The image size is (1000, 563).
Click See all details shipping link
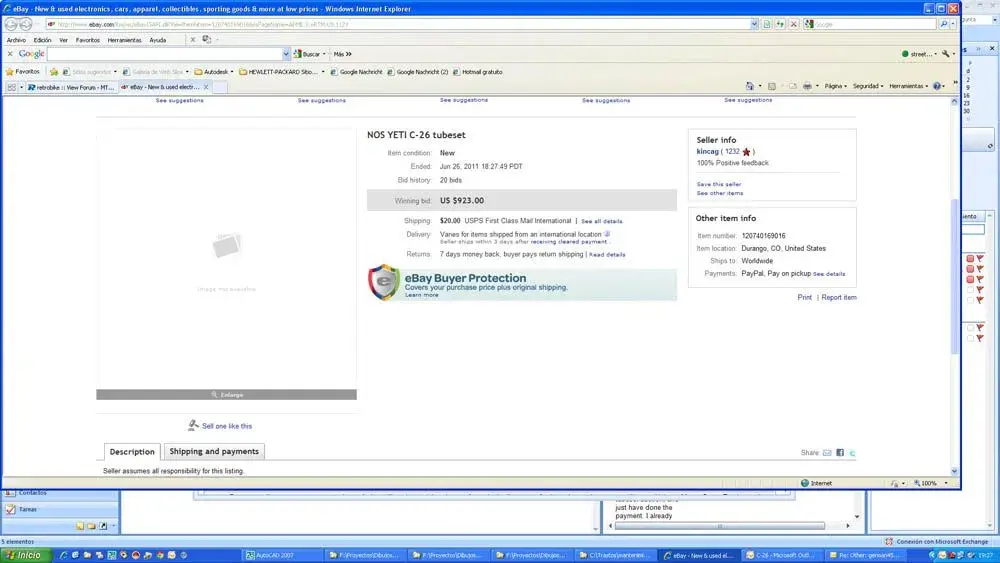pyautogui.click(x=601, y=221)
